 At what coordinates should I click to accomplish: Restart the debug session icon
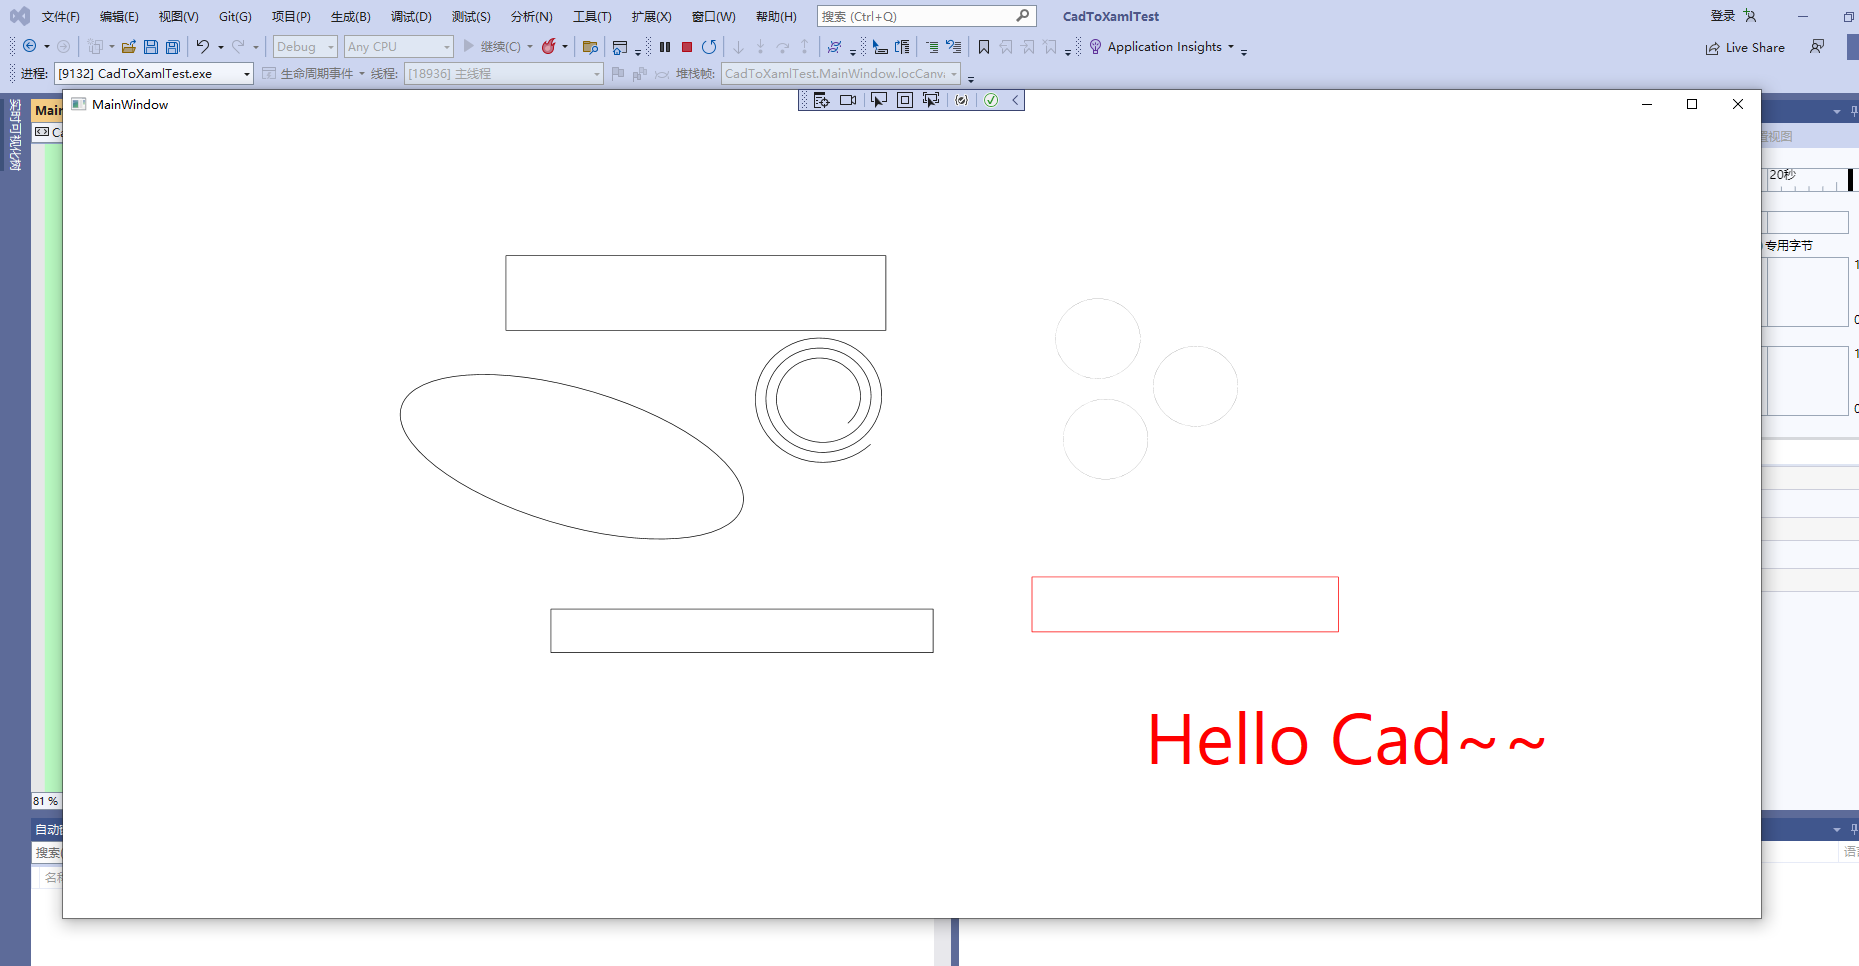coord(709,46)
